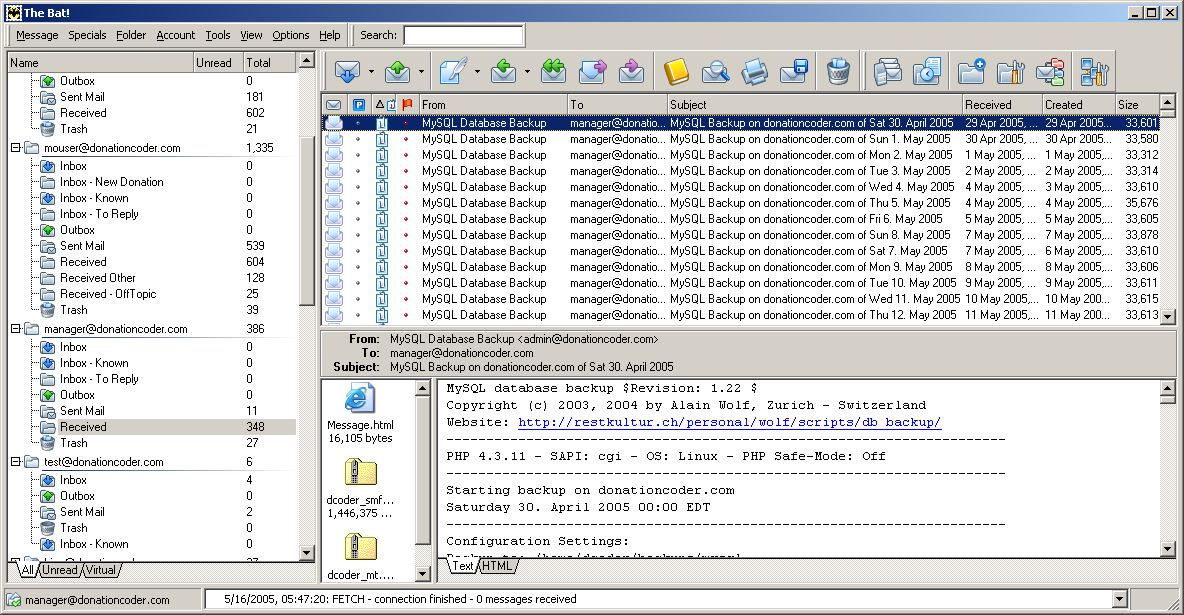The width and height of the screenshot is (1184, 615).
Task: Select the Inbox - New Donation folder
Action: (x=112, y=182)
